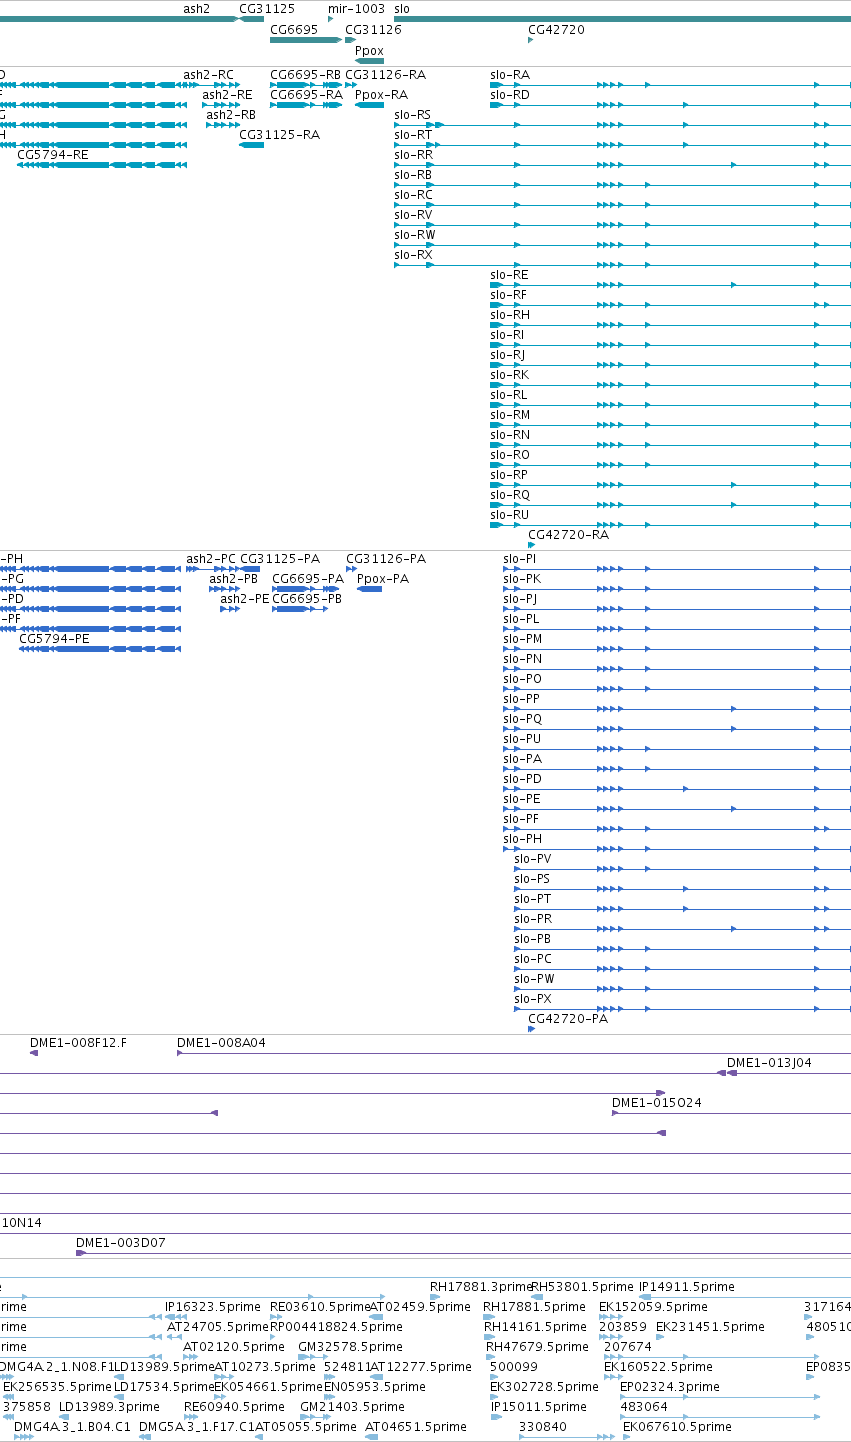The width and height of the screenshot is (851, 1442).
Task: Click transcript CG6695-RA
Action: tap(306, 95)
